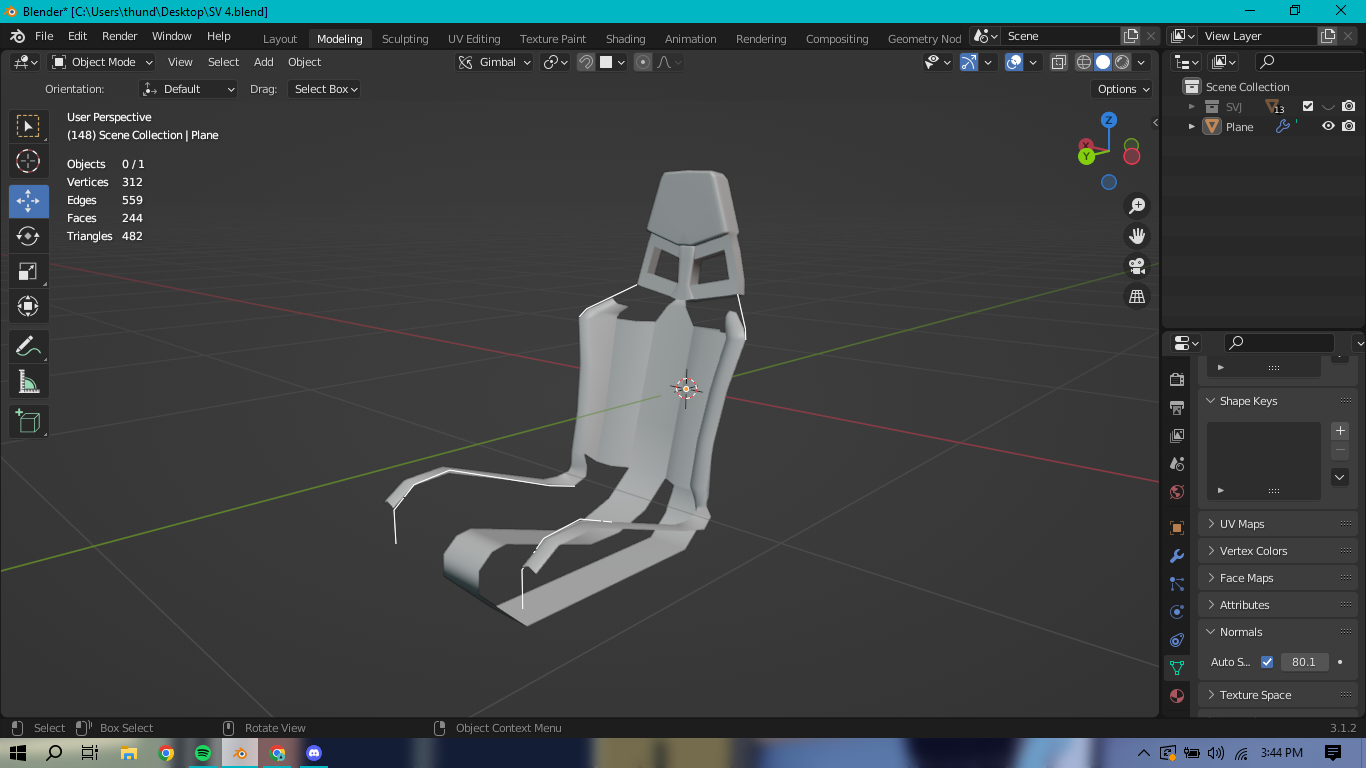
Task: Open the Render menu
Action: pos(119,36)
